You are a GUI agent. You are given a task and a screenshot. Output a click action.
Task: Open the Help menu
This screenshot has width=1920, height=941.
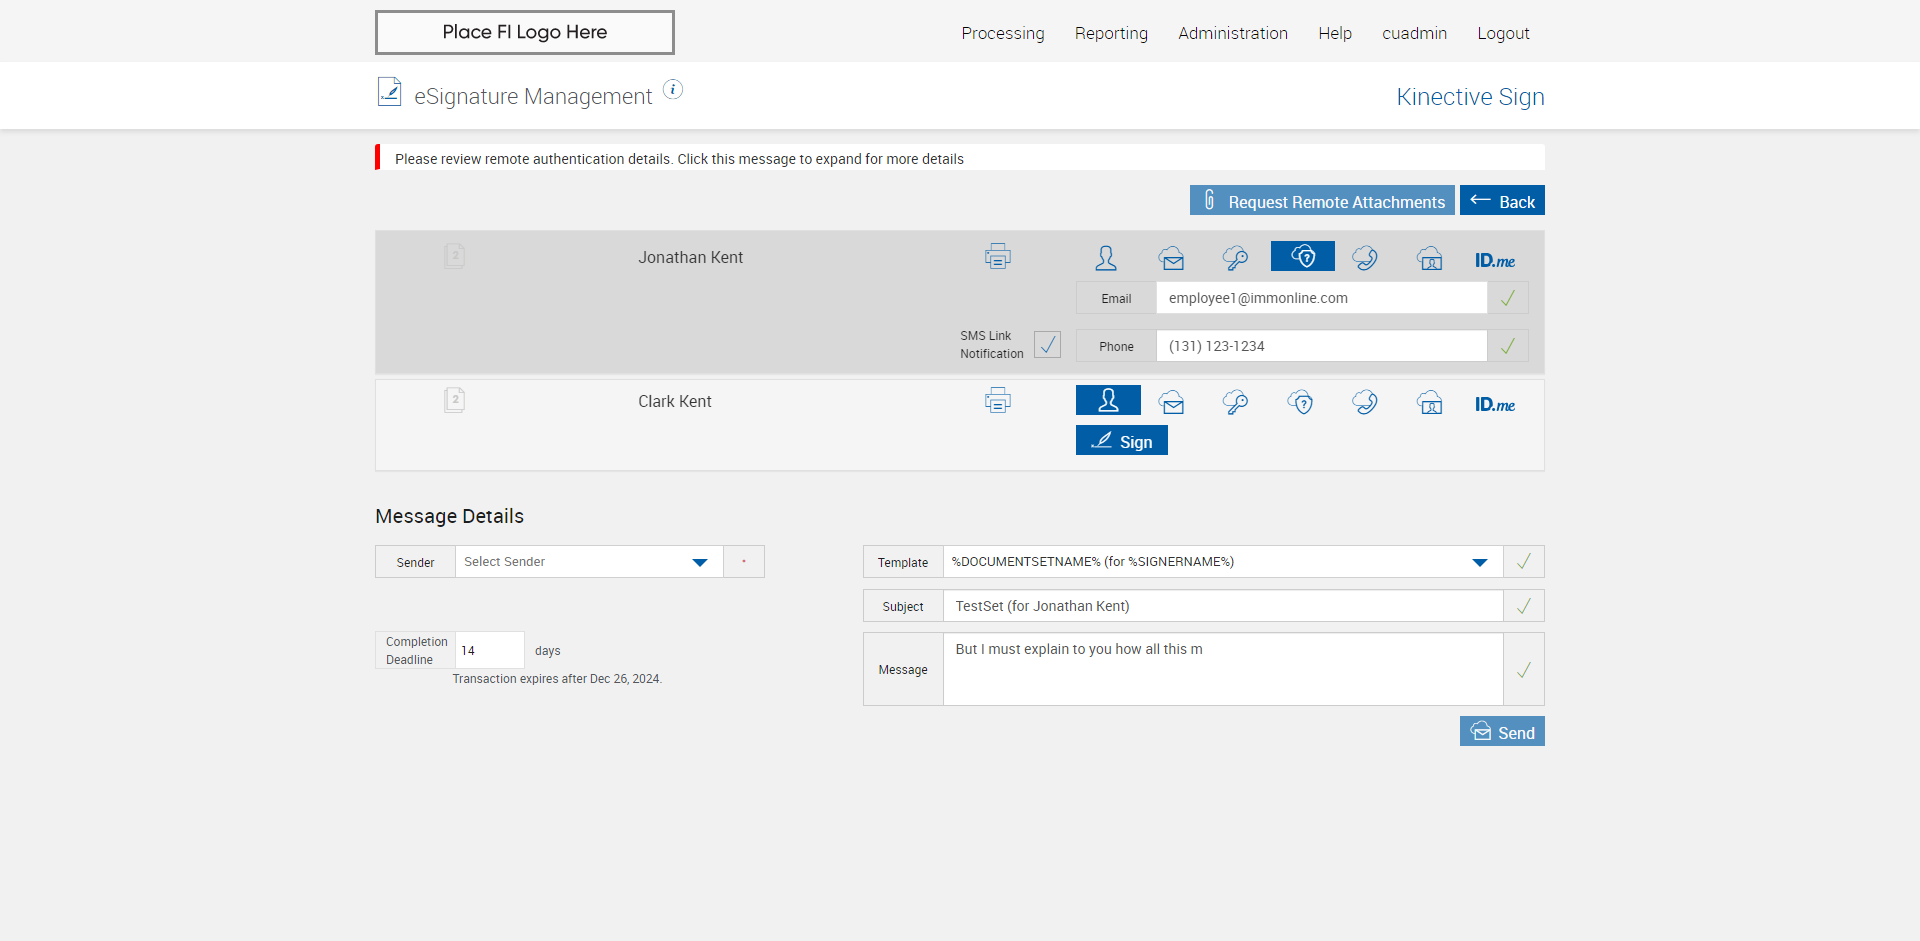tap(1335, 33)
